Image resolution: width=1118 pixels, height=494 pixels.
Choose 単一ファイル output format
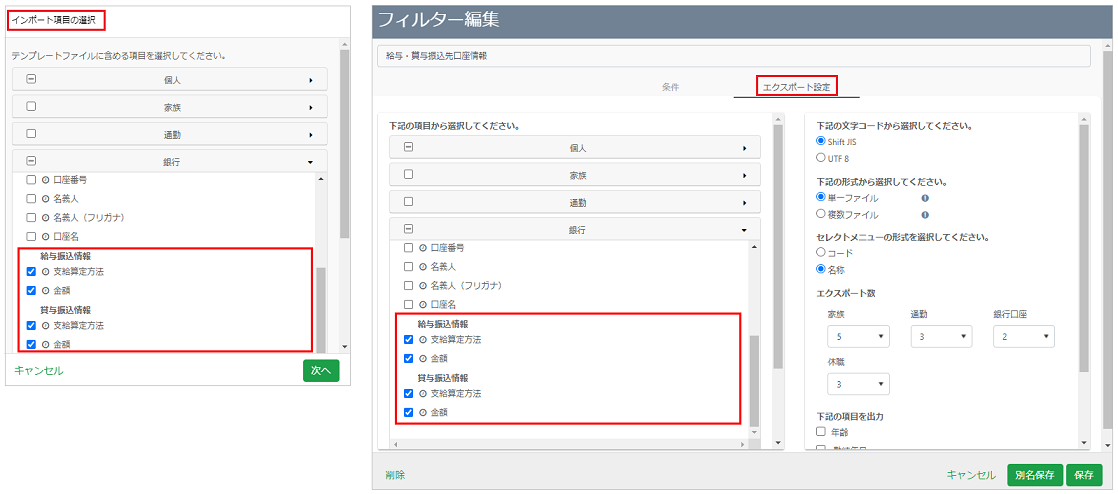point(821,197)
